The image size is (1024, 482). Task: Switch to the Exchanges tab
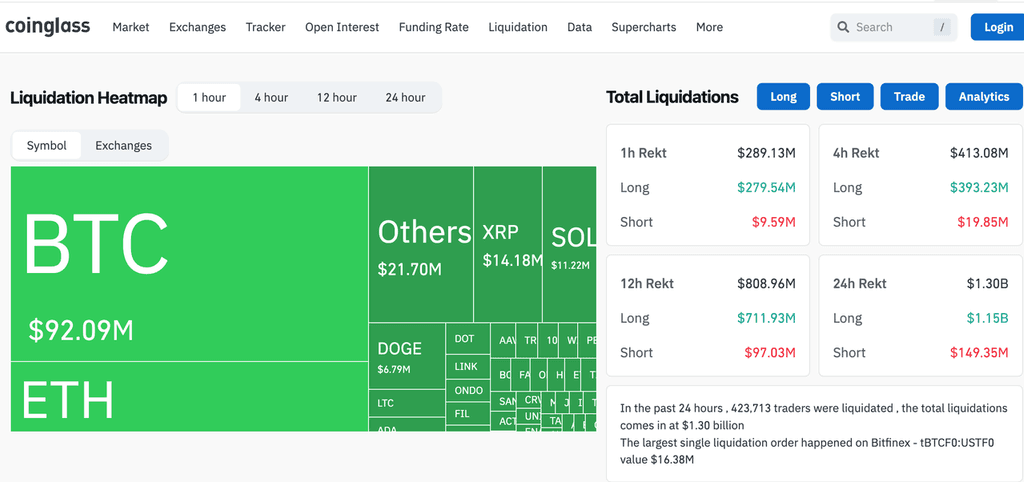(x=124, y=145)
